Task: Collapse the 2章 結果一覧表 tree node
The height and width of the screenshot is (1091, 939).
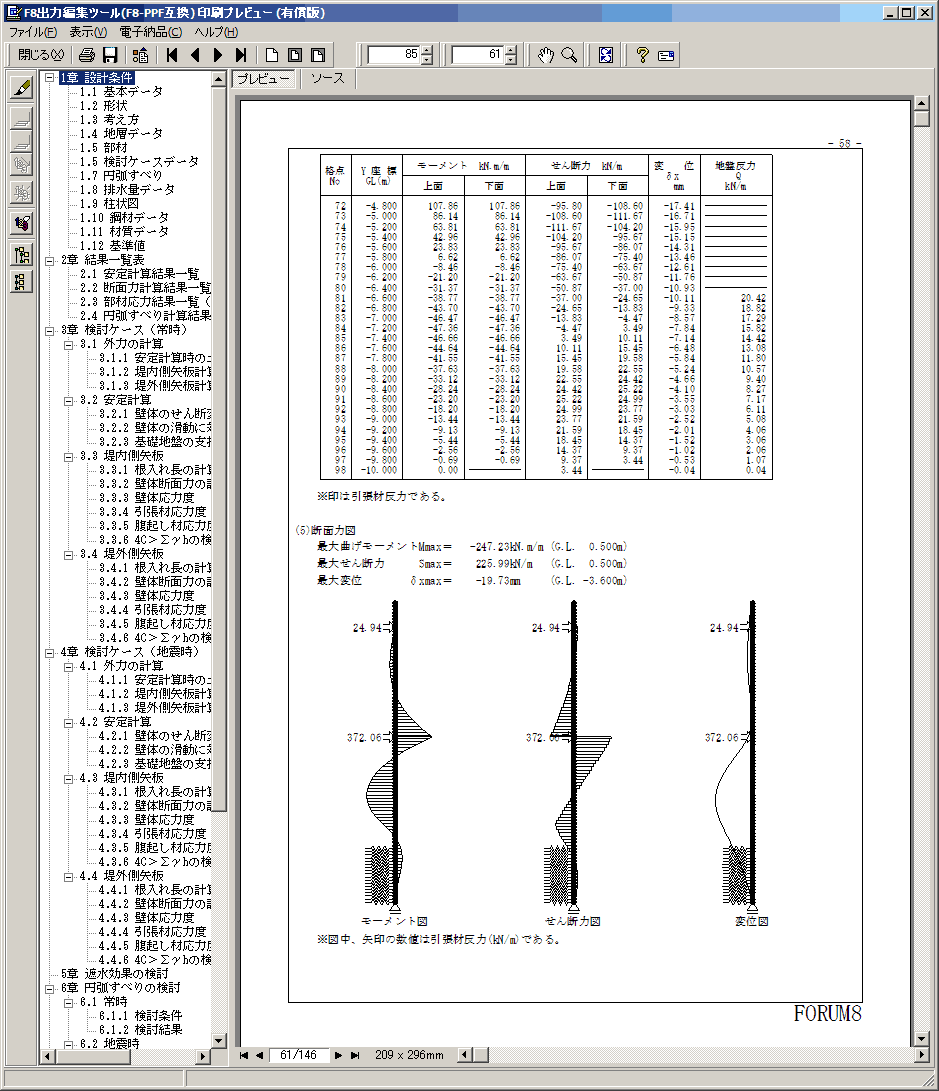Action: pyautogui.click(x=50, y=261)
